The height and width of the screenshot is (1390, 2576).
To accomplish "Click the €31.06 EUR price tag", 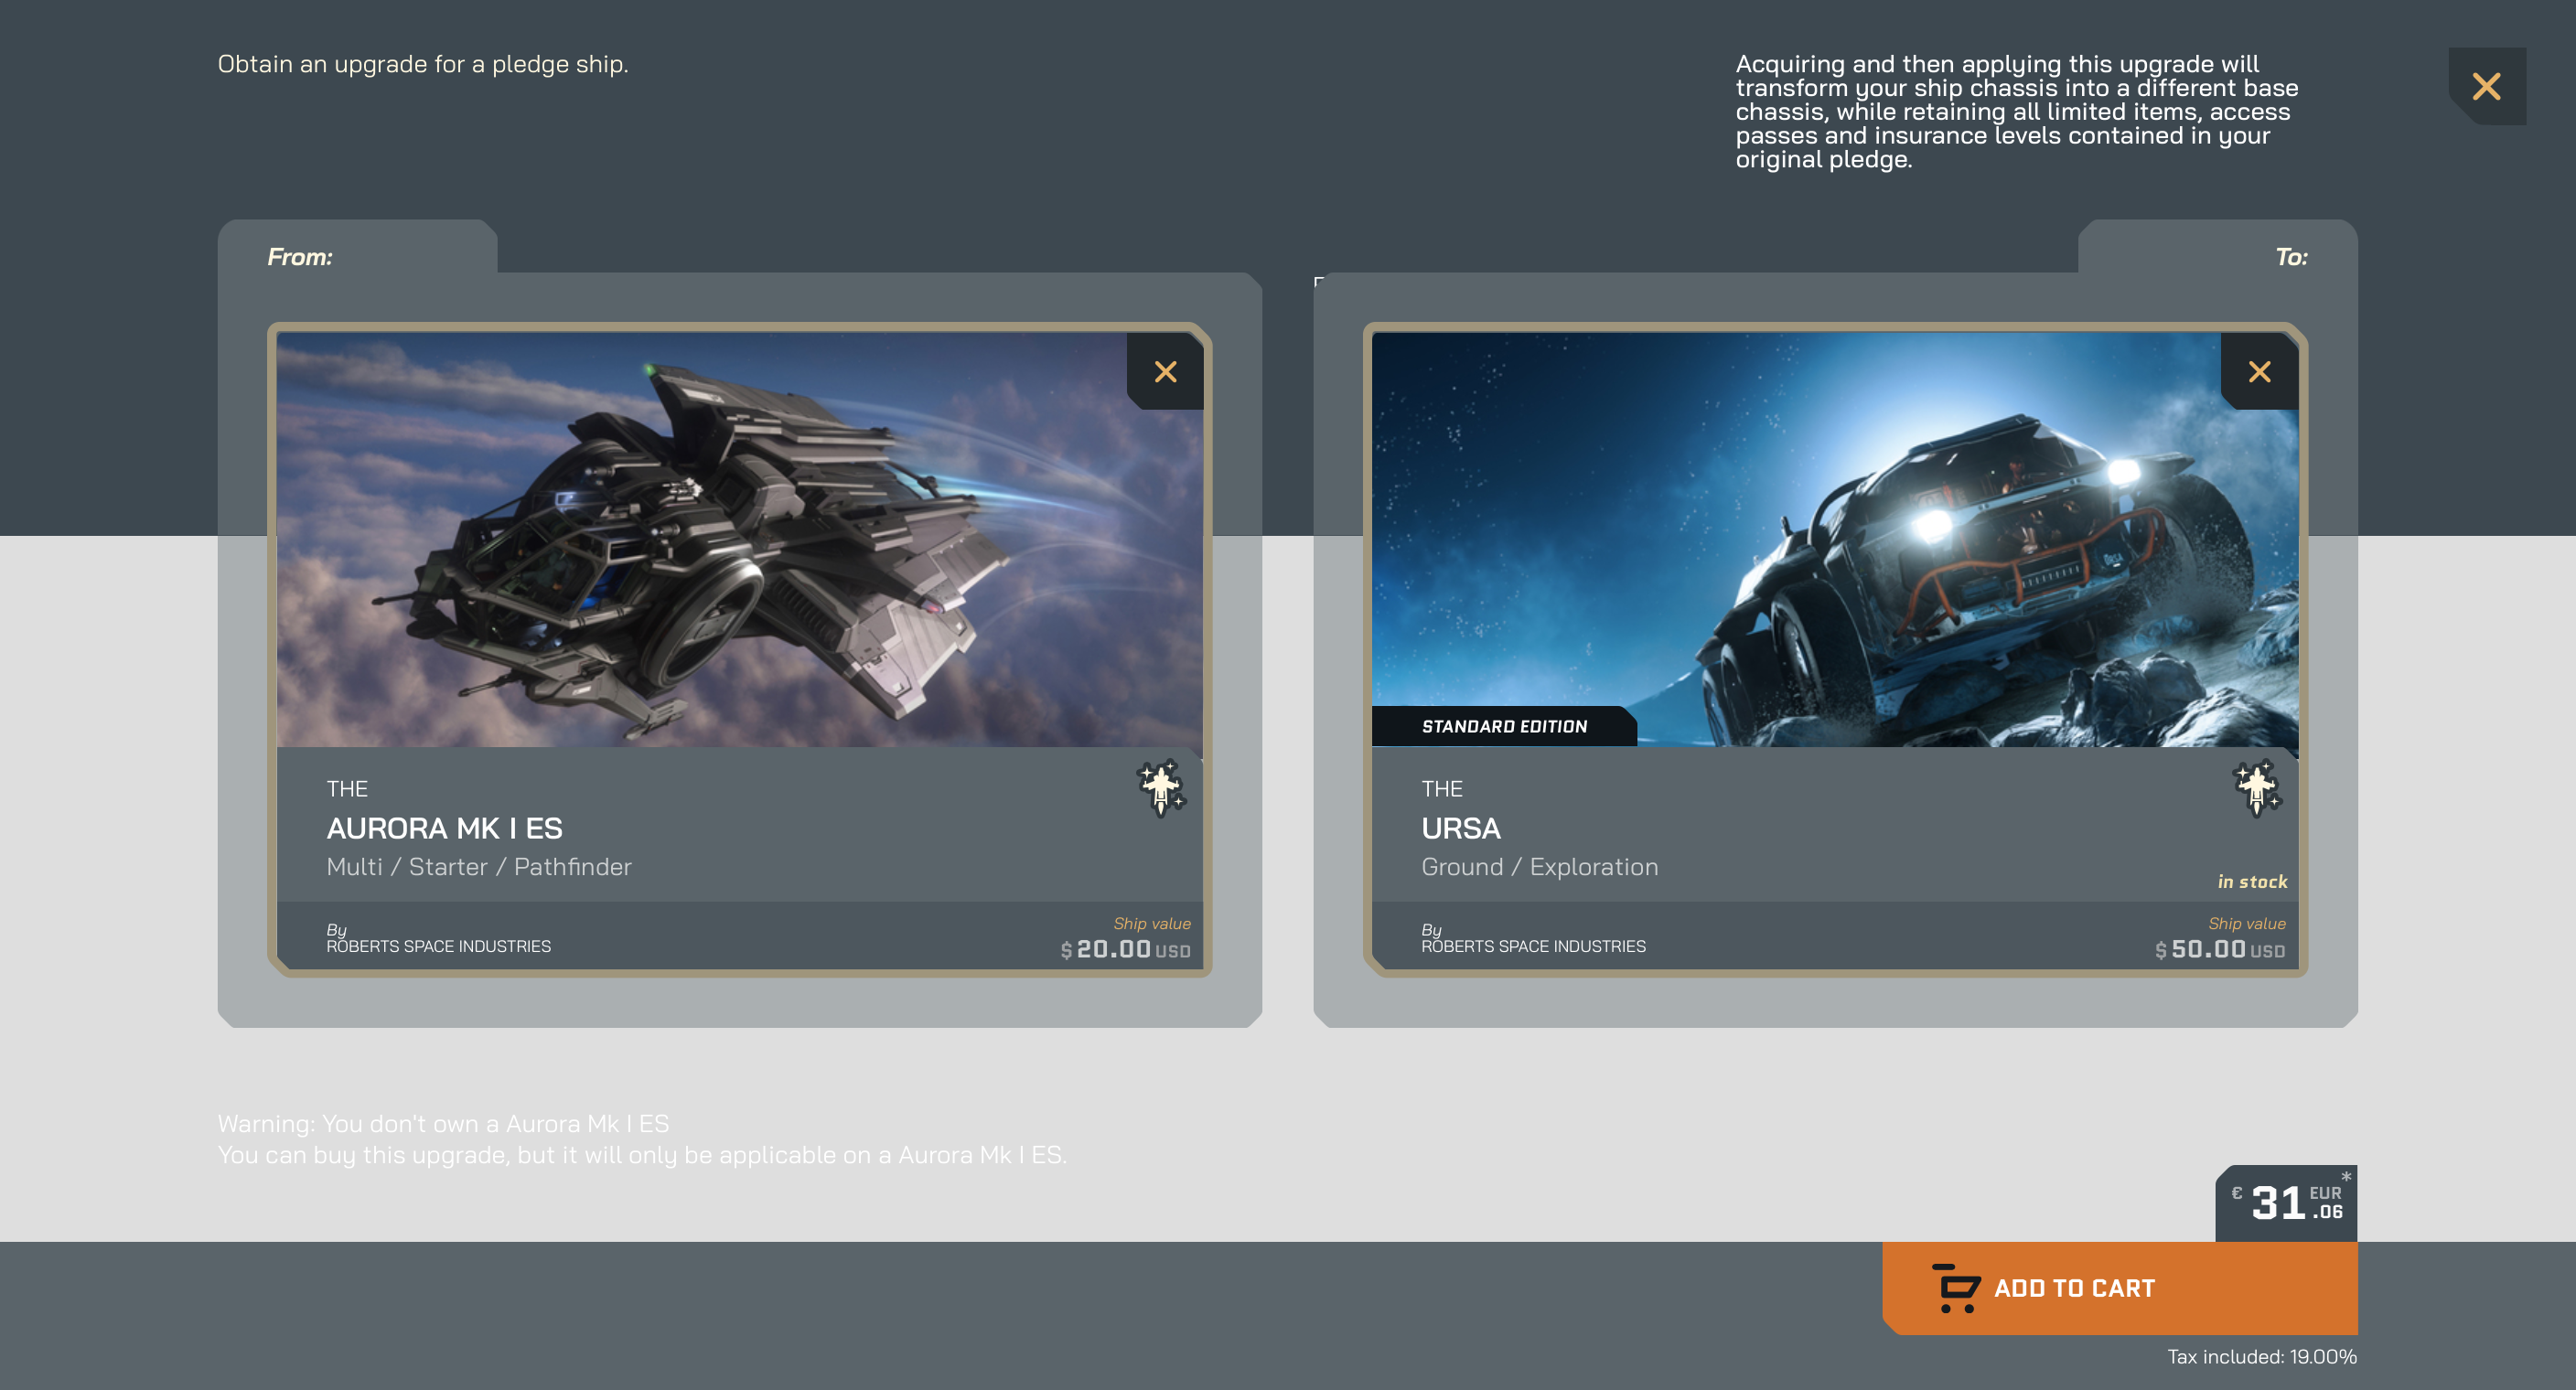I will [2286, 1203].
